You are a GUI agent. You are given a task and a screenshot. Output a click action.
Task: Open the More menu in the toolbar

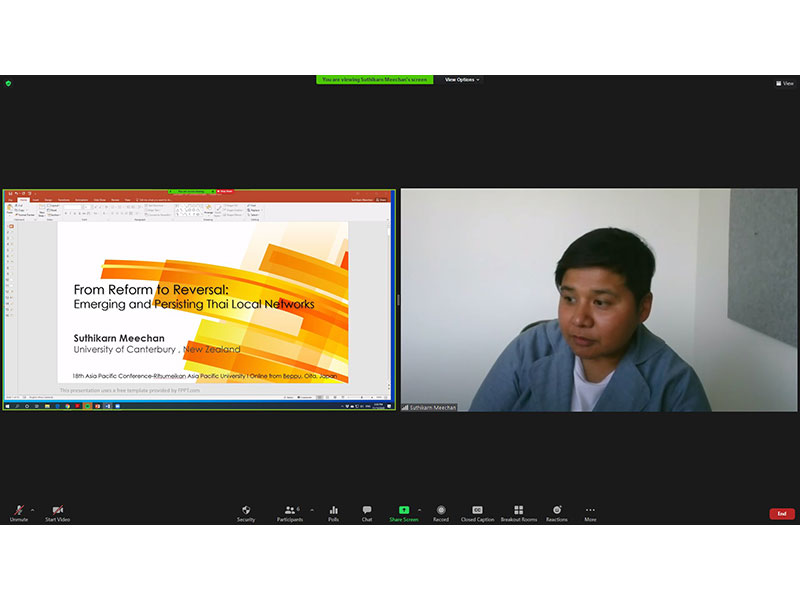(x=590, y=512)
